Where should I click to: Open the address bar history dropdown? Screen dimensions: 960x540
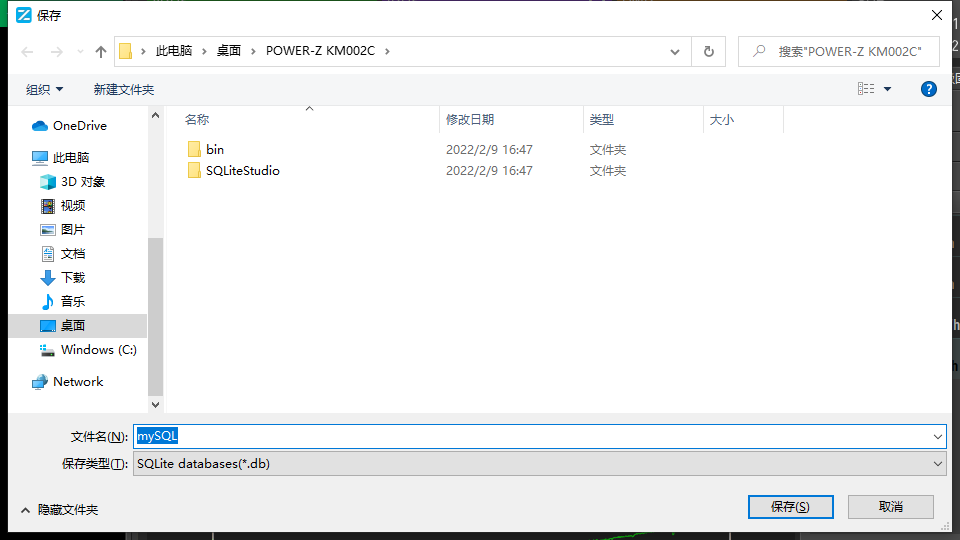point(675,52)
